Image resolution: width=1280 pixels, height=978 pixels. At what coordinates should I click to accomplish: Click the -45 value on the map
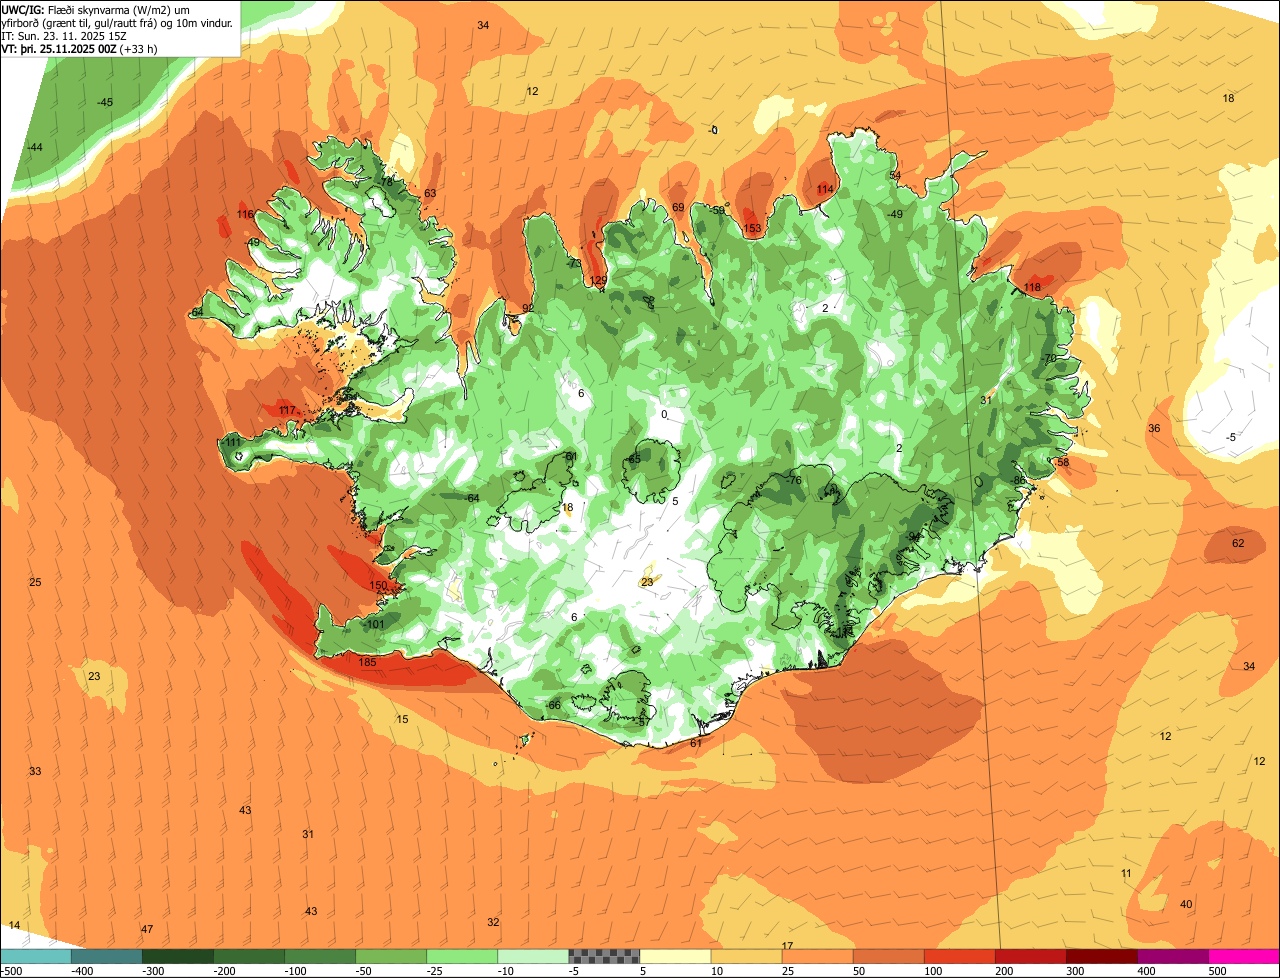pos(104,102)
